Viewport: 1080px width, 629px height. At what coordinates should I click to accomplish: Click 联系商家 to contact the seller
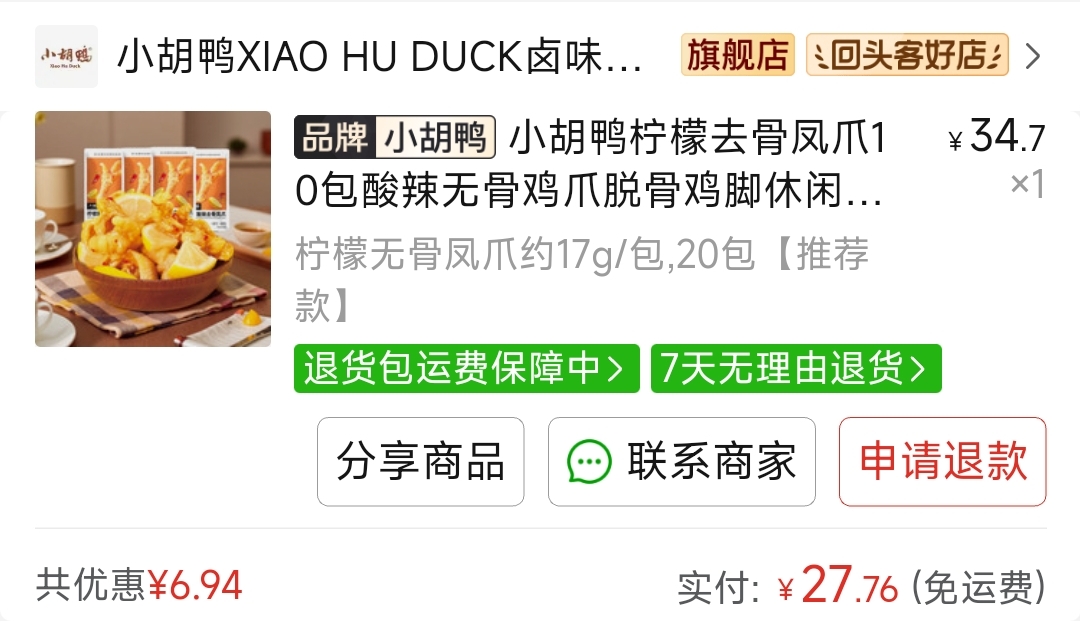click(x=682, y=462)
